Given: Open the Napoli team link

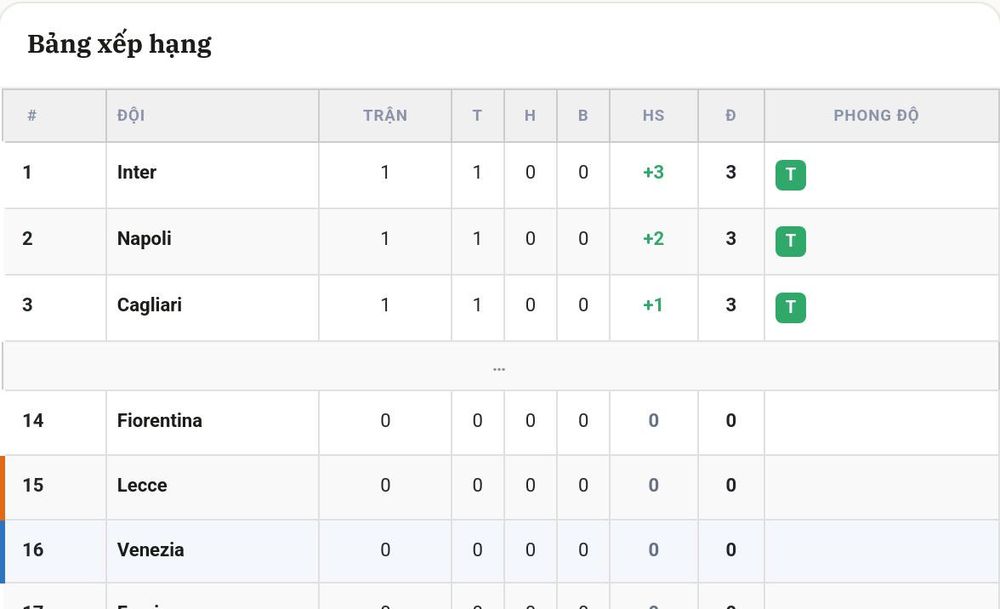Looking at the screenshot, I should 144,238.
